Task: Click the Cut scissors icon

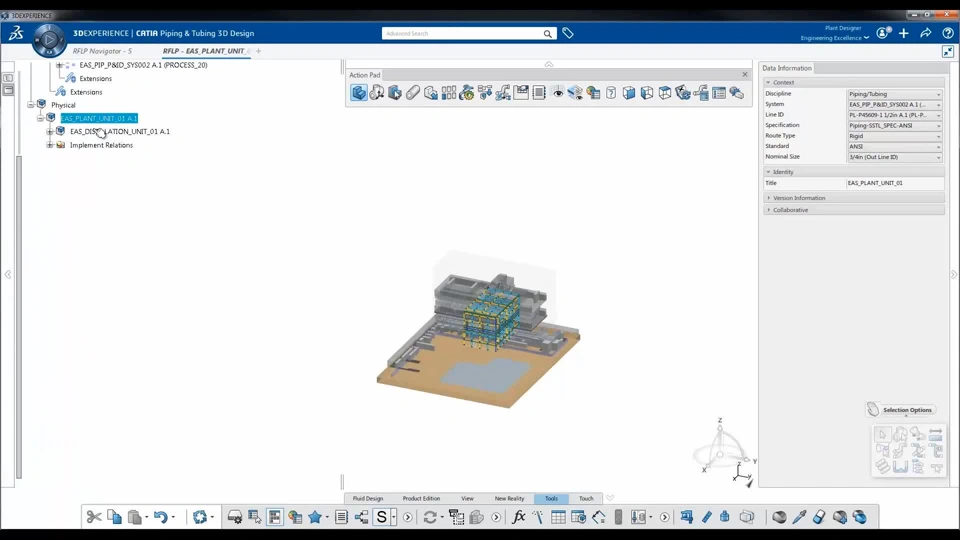Action: coord(94,517)
